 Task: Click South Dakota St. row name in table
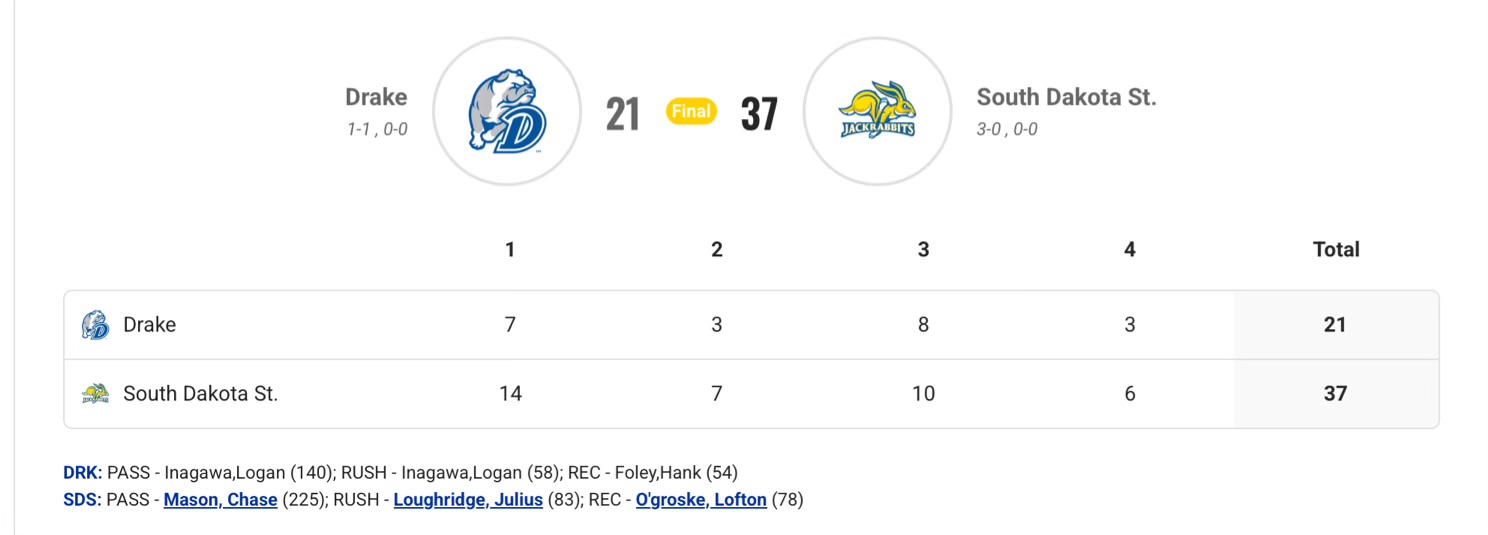point(200,394)
